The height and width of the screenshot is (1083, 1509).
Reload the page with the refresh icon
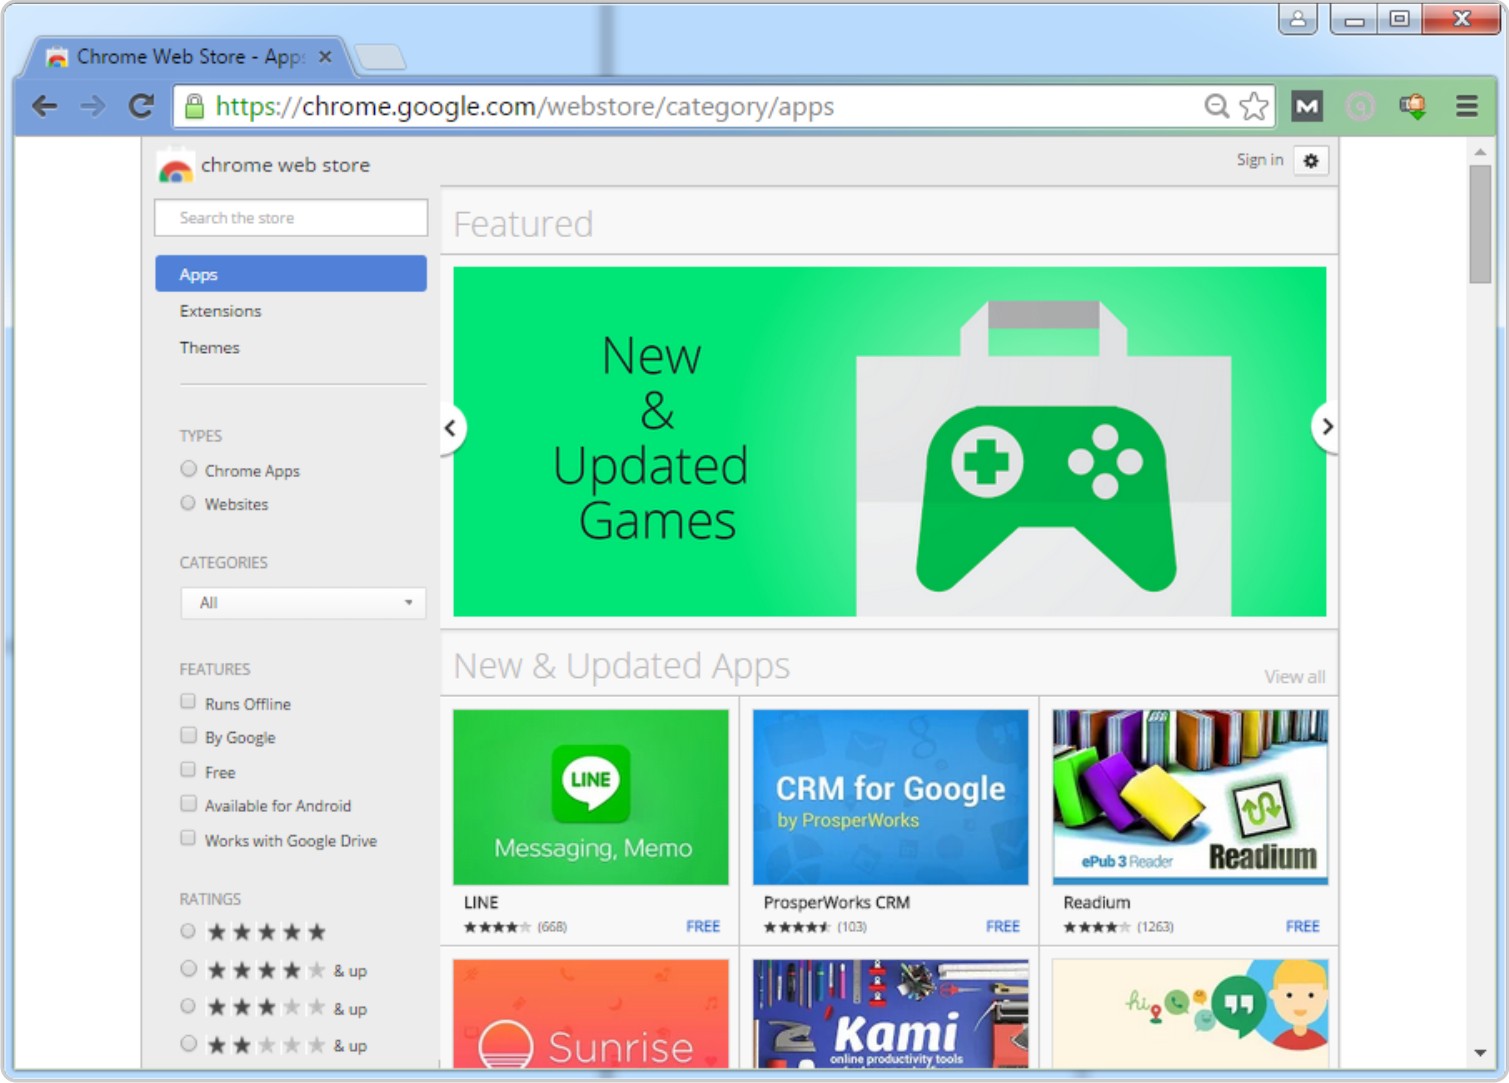point(141,106)
